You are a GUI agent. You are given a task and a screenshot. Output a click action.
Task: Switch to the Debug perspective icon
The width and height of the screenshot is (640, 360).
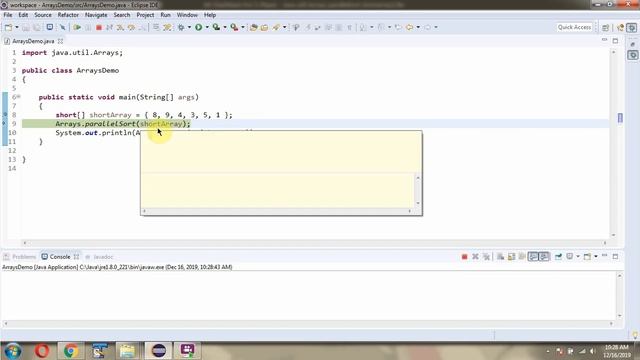[x=632, y=27]
